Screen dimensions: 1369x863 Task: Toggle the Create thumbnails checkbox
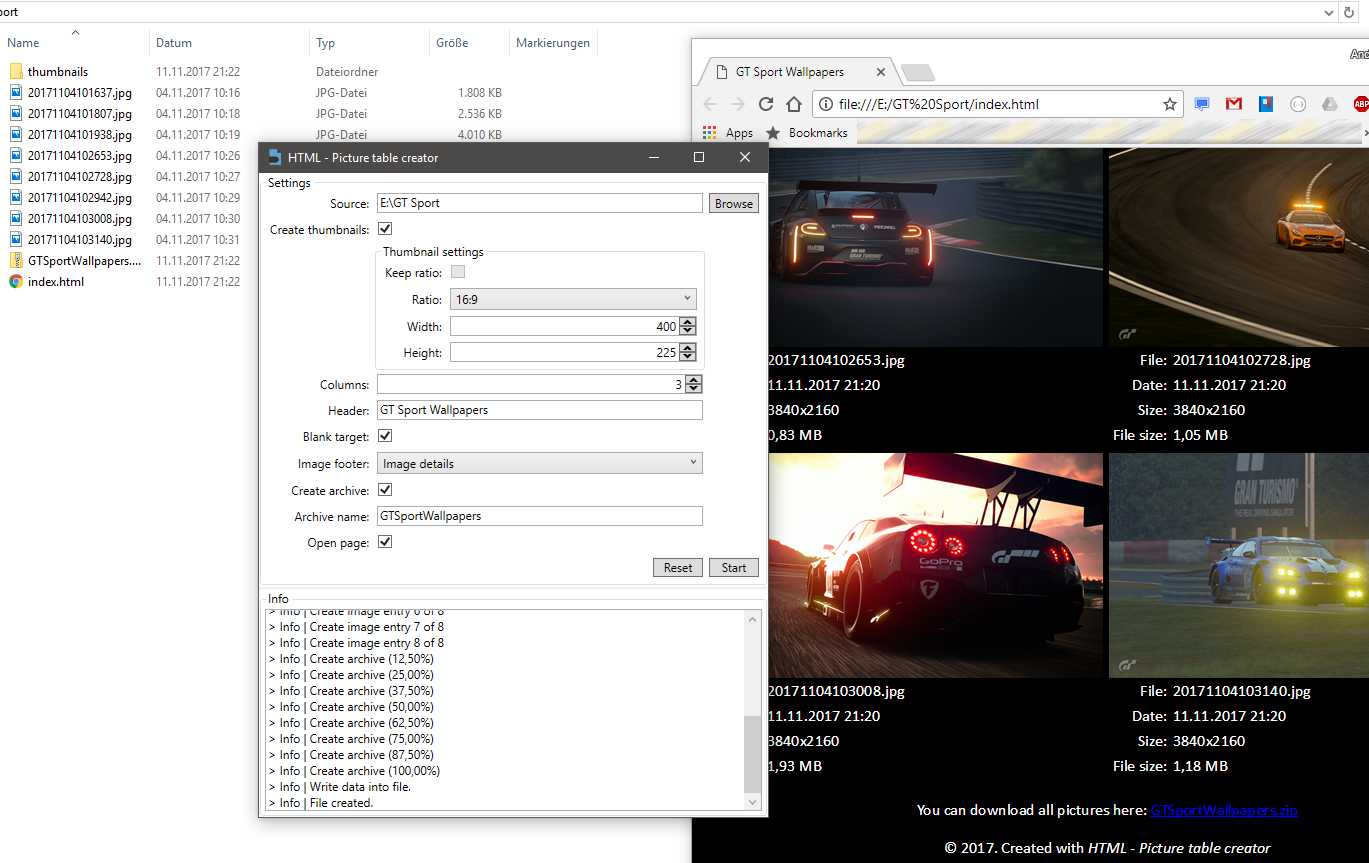pyautogui.click(x=385, y=230)
